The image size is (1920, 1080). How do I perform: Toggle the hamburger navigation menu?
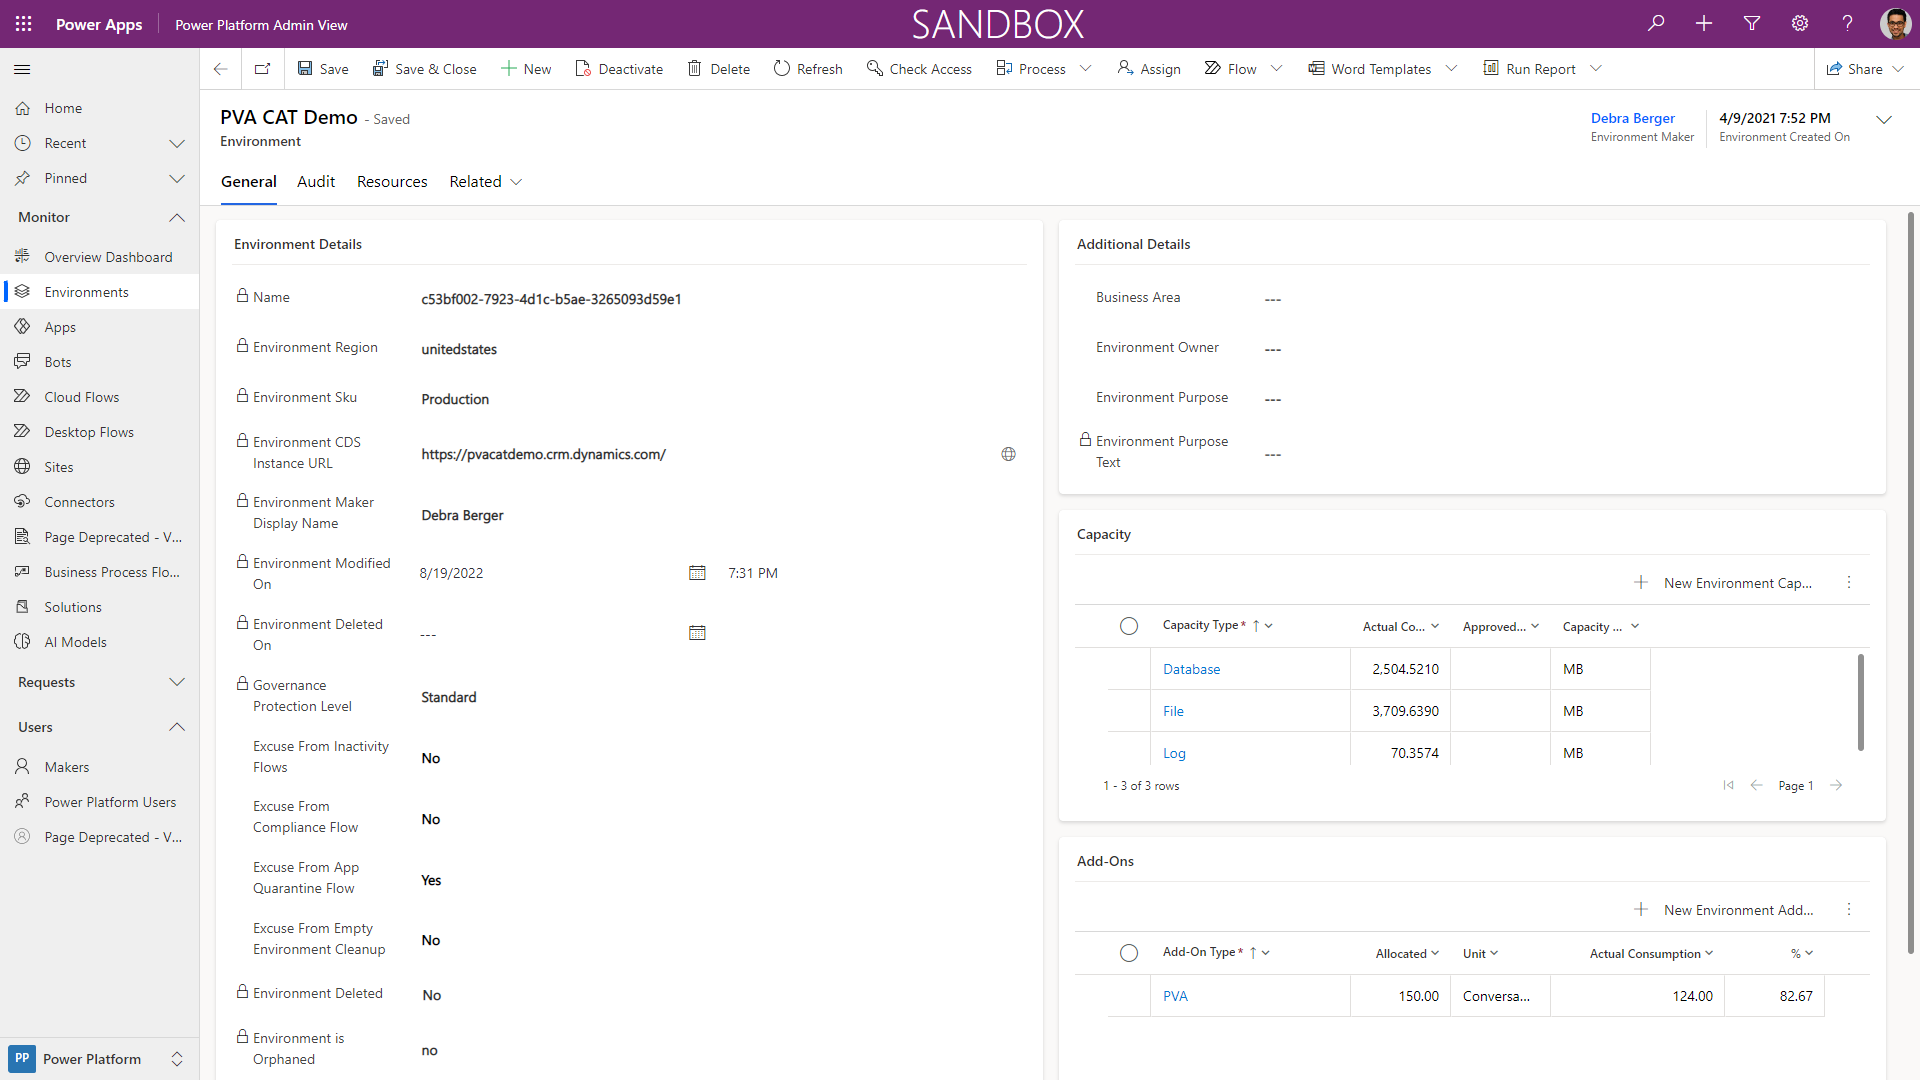coord(22,69)
